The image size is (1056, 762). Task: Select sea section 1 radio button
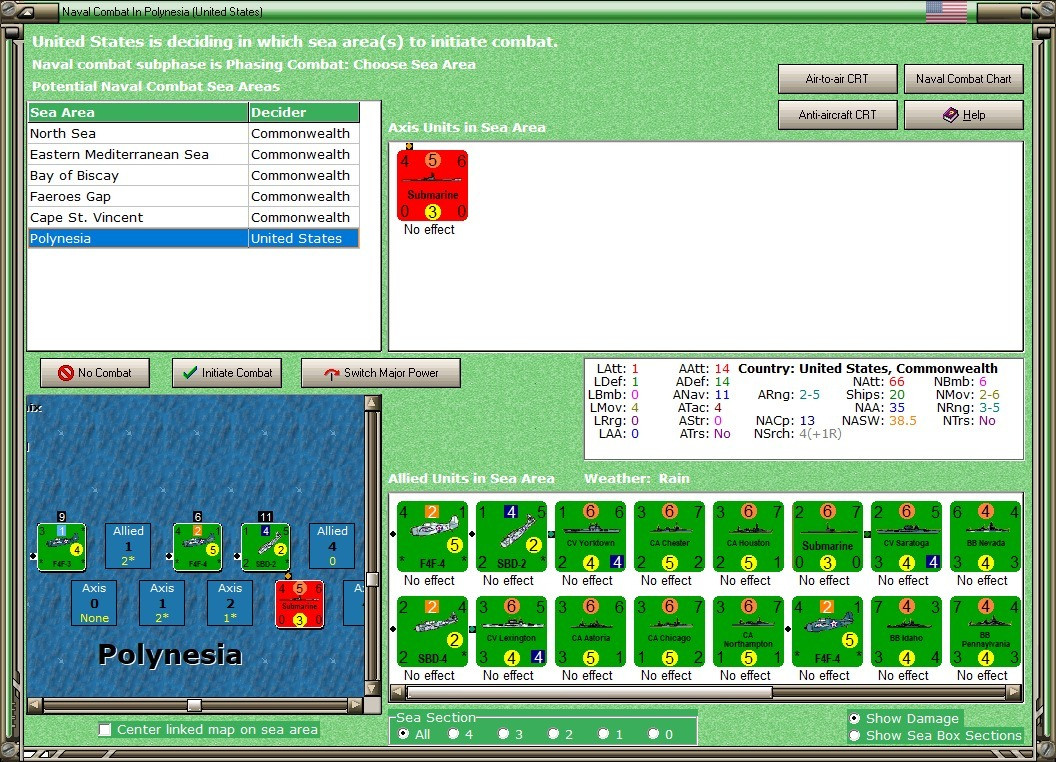[x=603, y=734]
